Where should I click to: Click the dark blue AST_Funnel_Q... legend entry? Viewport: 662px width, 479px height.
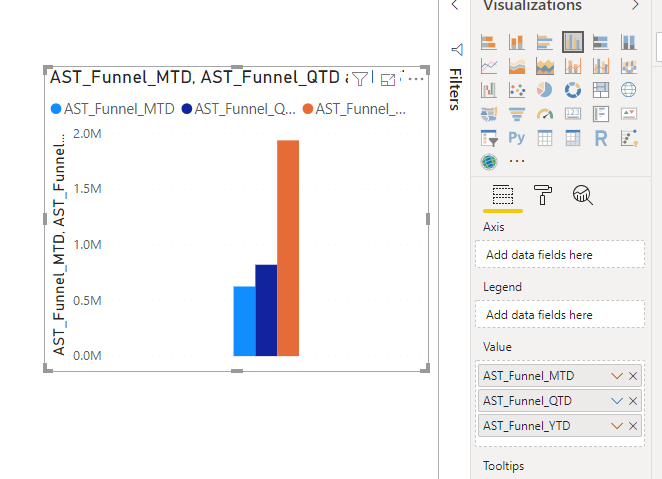(x=239, y=109)
